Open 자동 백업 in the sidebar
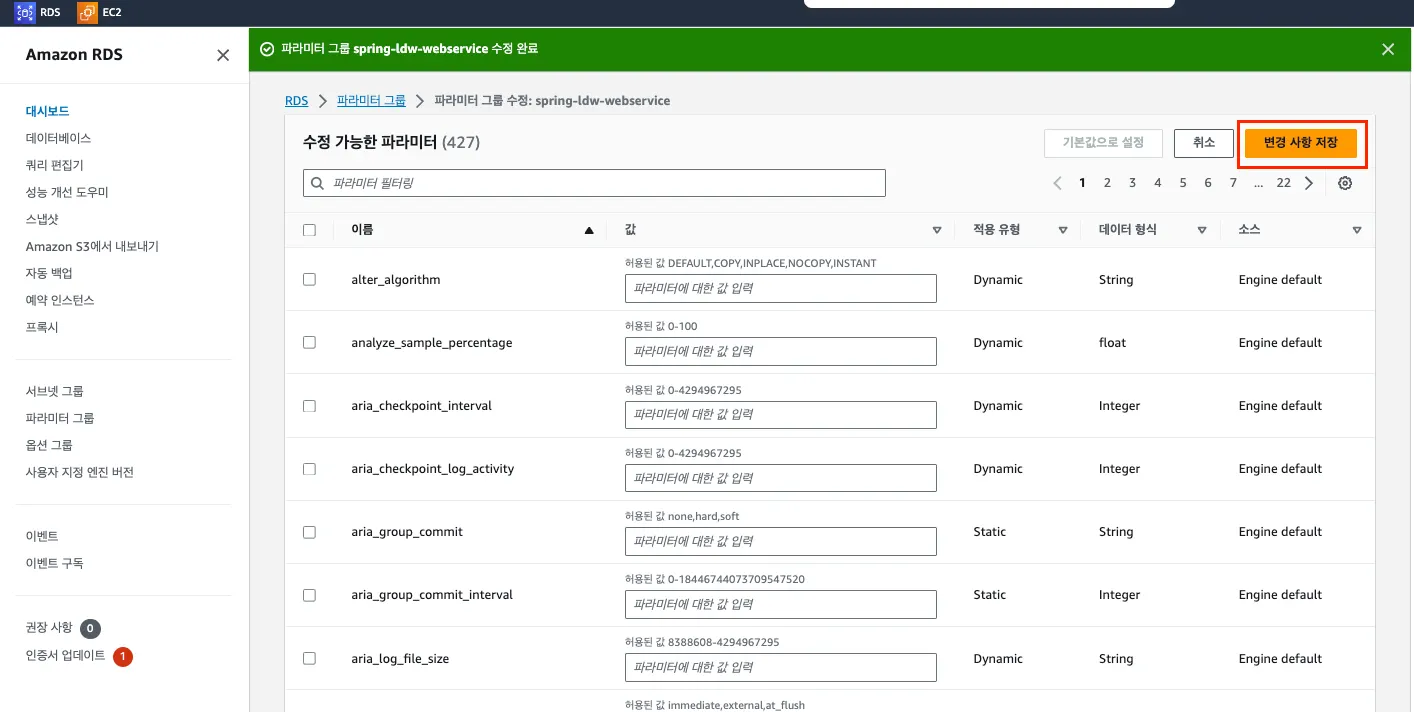 [49, 273]
